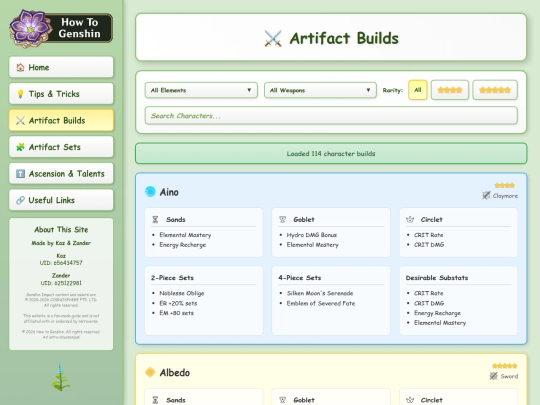Click Noblesse Oblige in 2-Piece Sets
The width and height of the screenshot is (540, 405).
[181, 293]
